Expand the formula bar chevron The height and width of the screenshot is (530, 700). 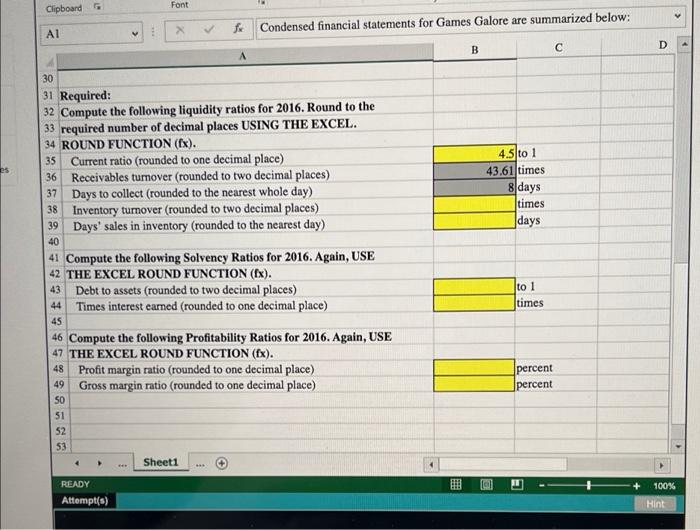coord(678,16)
